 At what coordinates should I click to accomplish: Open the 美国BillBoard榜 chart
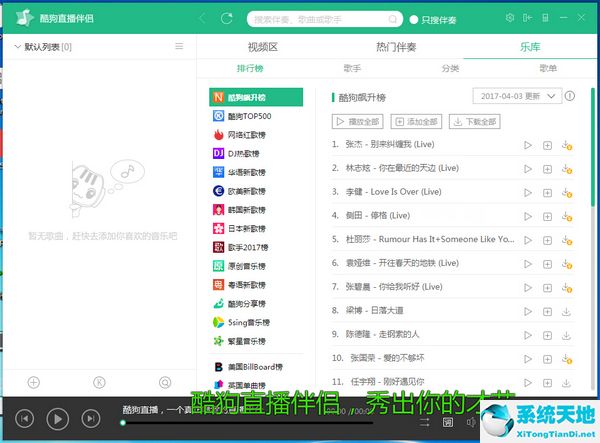point(256,366)
